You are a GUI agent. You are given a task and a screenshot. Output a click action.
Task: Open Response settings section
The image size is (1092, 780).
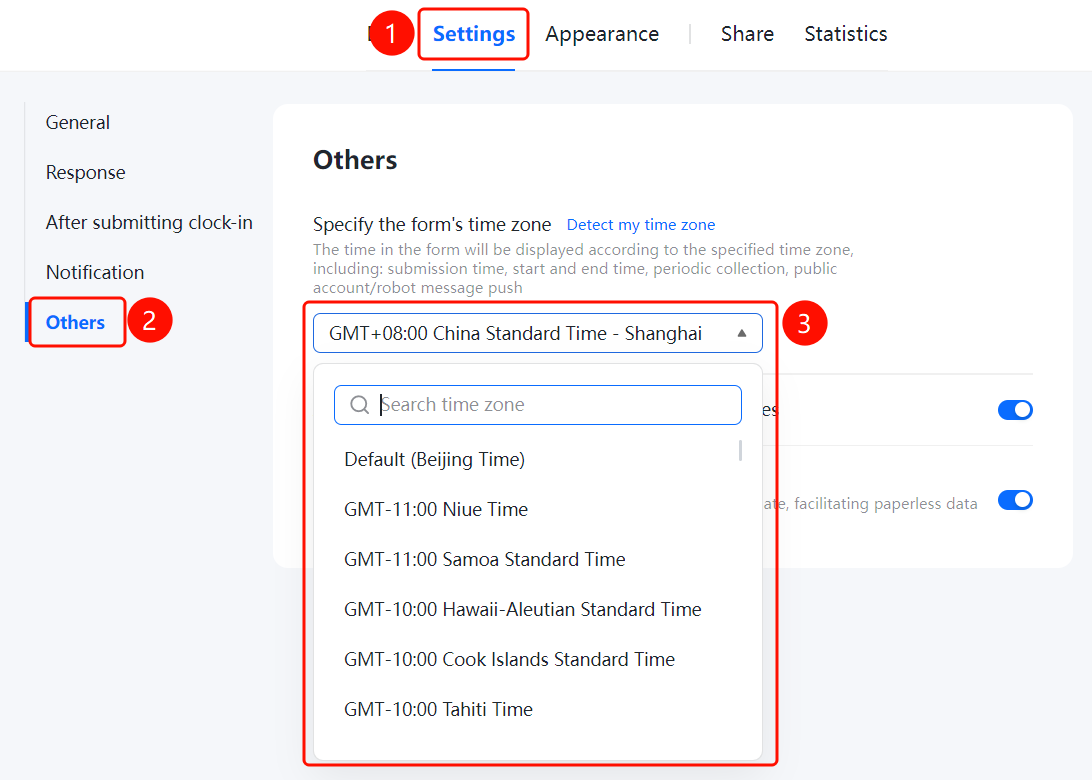86,173
